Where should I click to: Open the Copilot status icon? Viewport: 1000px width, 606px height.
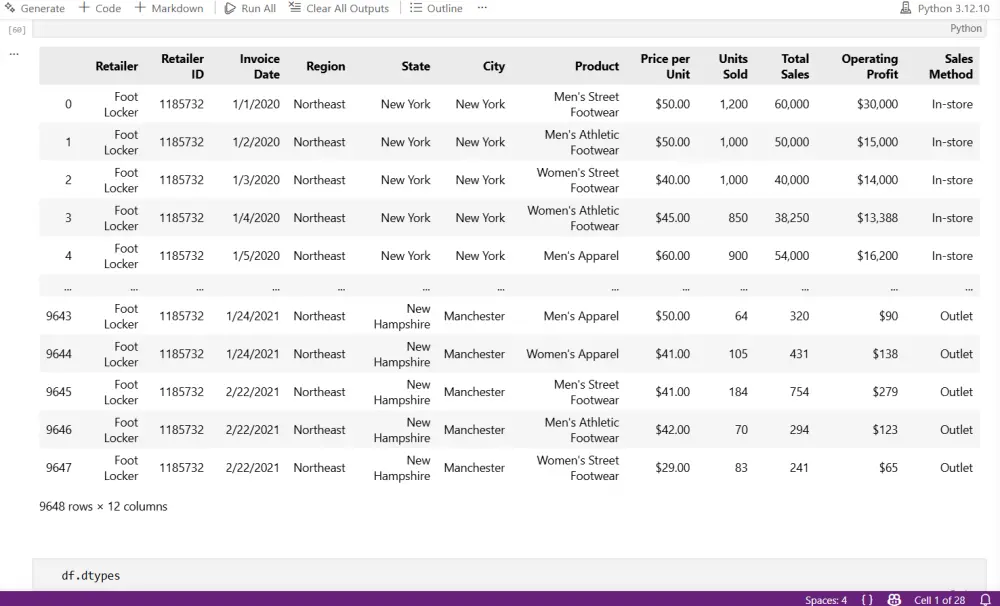[x=894, y=600]
